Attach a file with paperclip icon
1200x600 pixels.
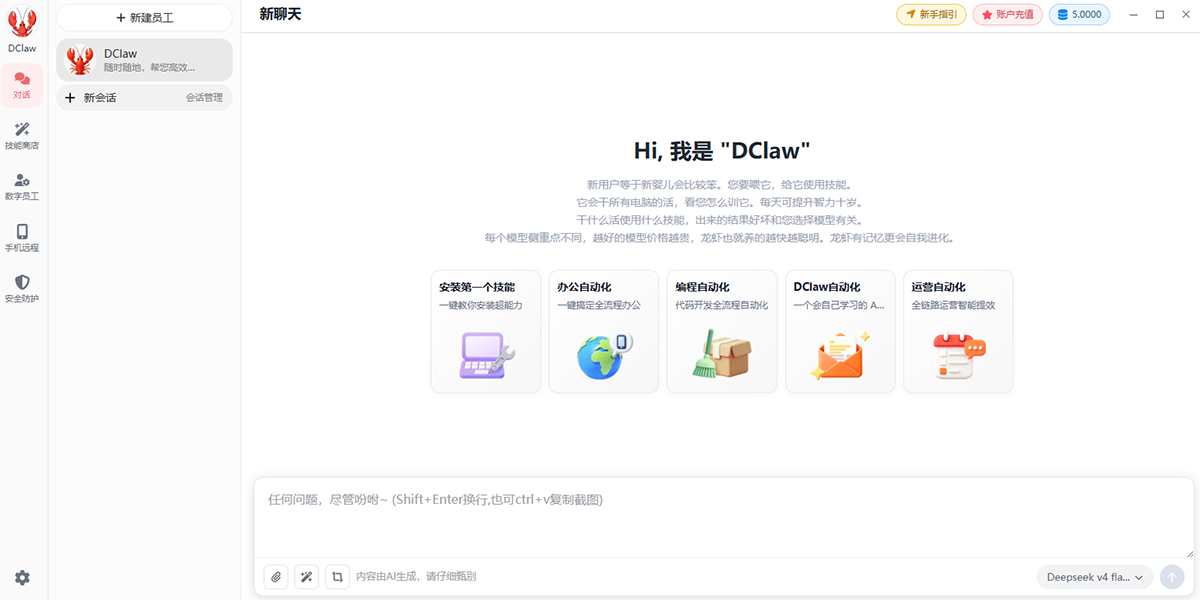point(277,577)
